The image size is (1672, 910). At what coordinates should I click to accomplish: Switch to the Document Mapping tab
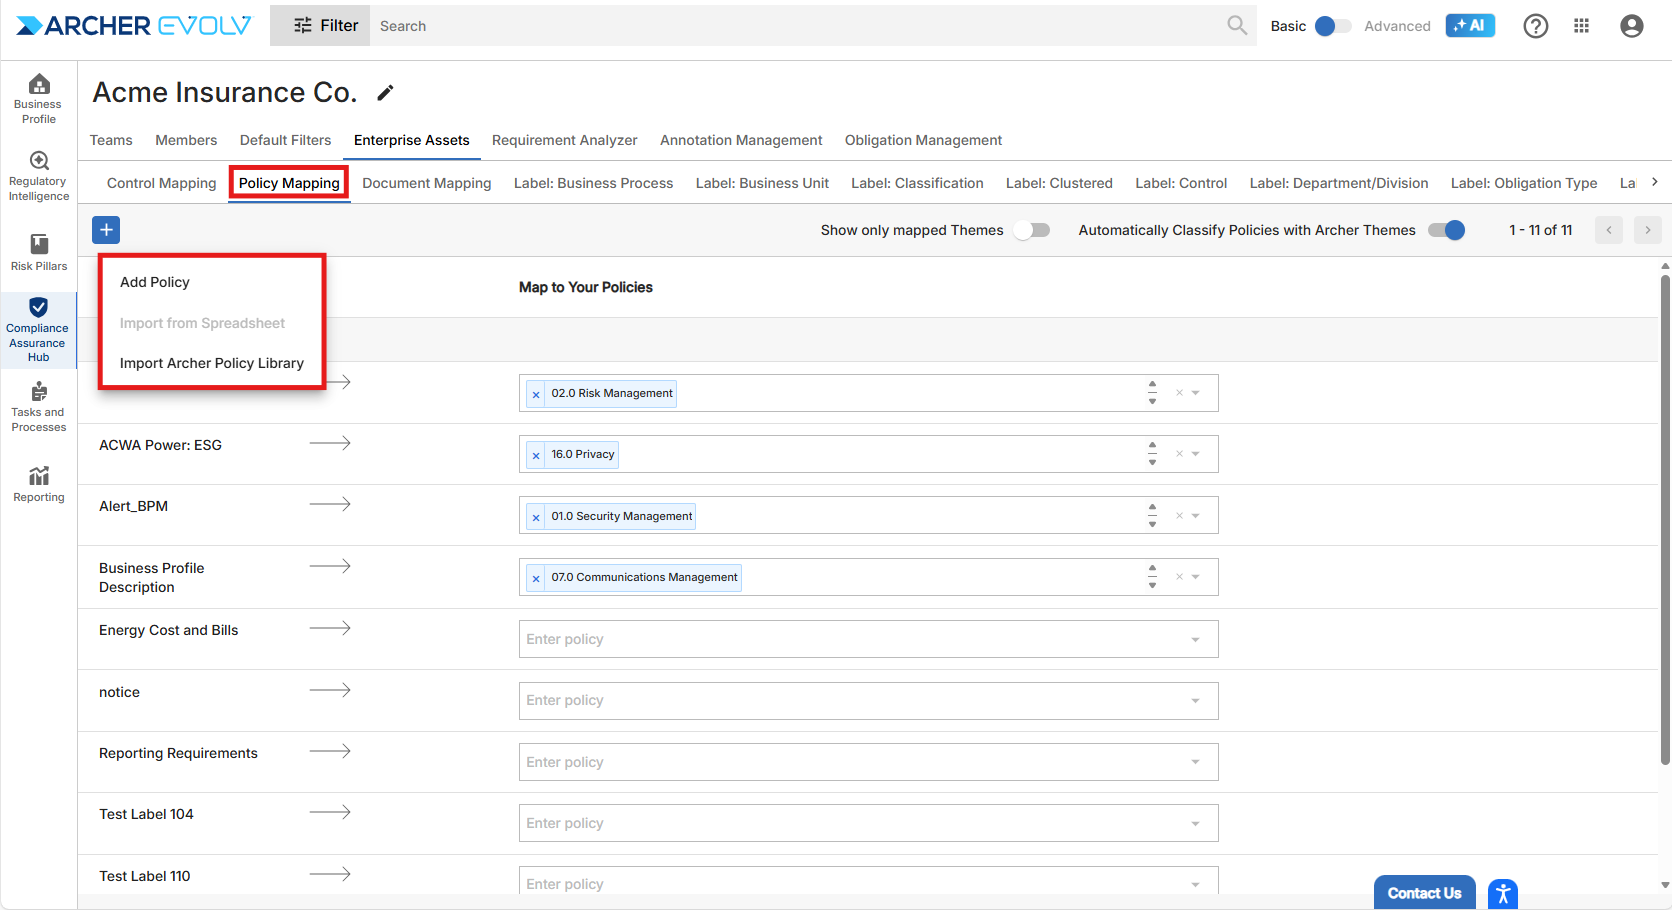click(426, 183)
